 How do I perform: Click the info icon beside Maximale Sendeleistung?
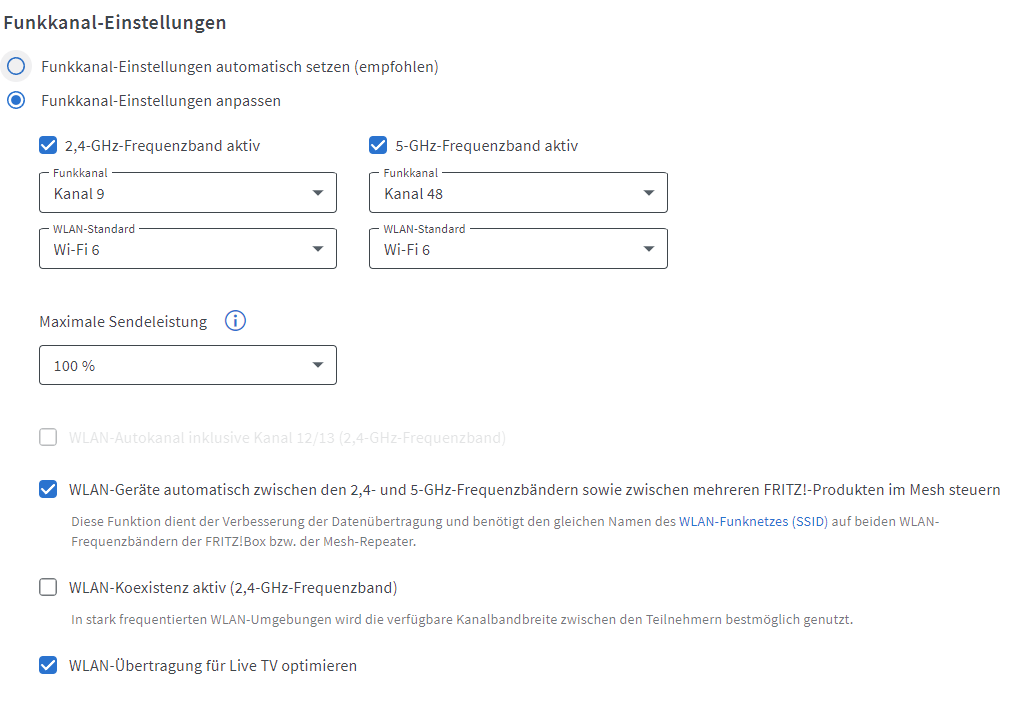click(235, 321)
